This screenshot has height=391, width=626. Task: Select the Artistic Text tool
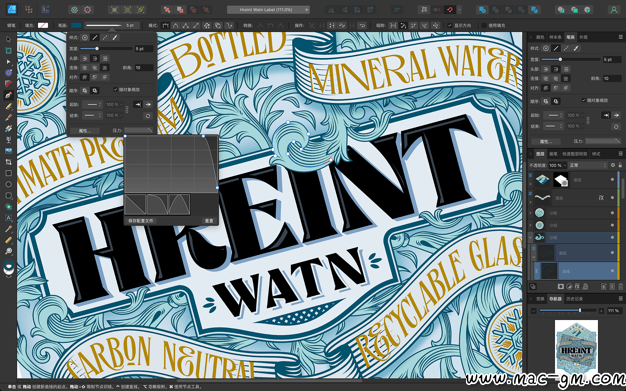(8, 218)
